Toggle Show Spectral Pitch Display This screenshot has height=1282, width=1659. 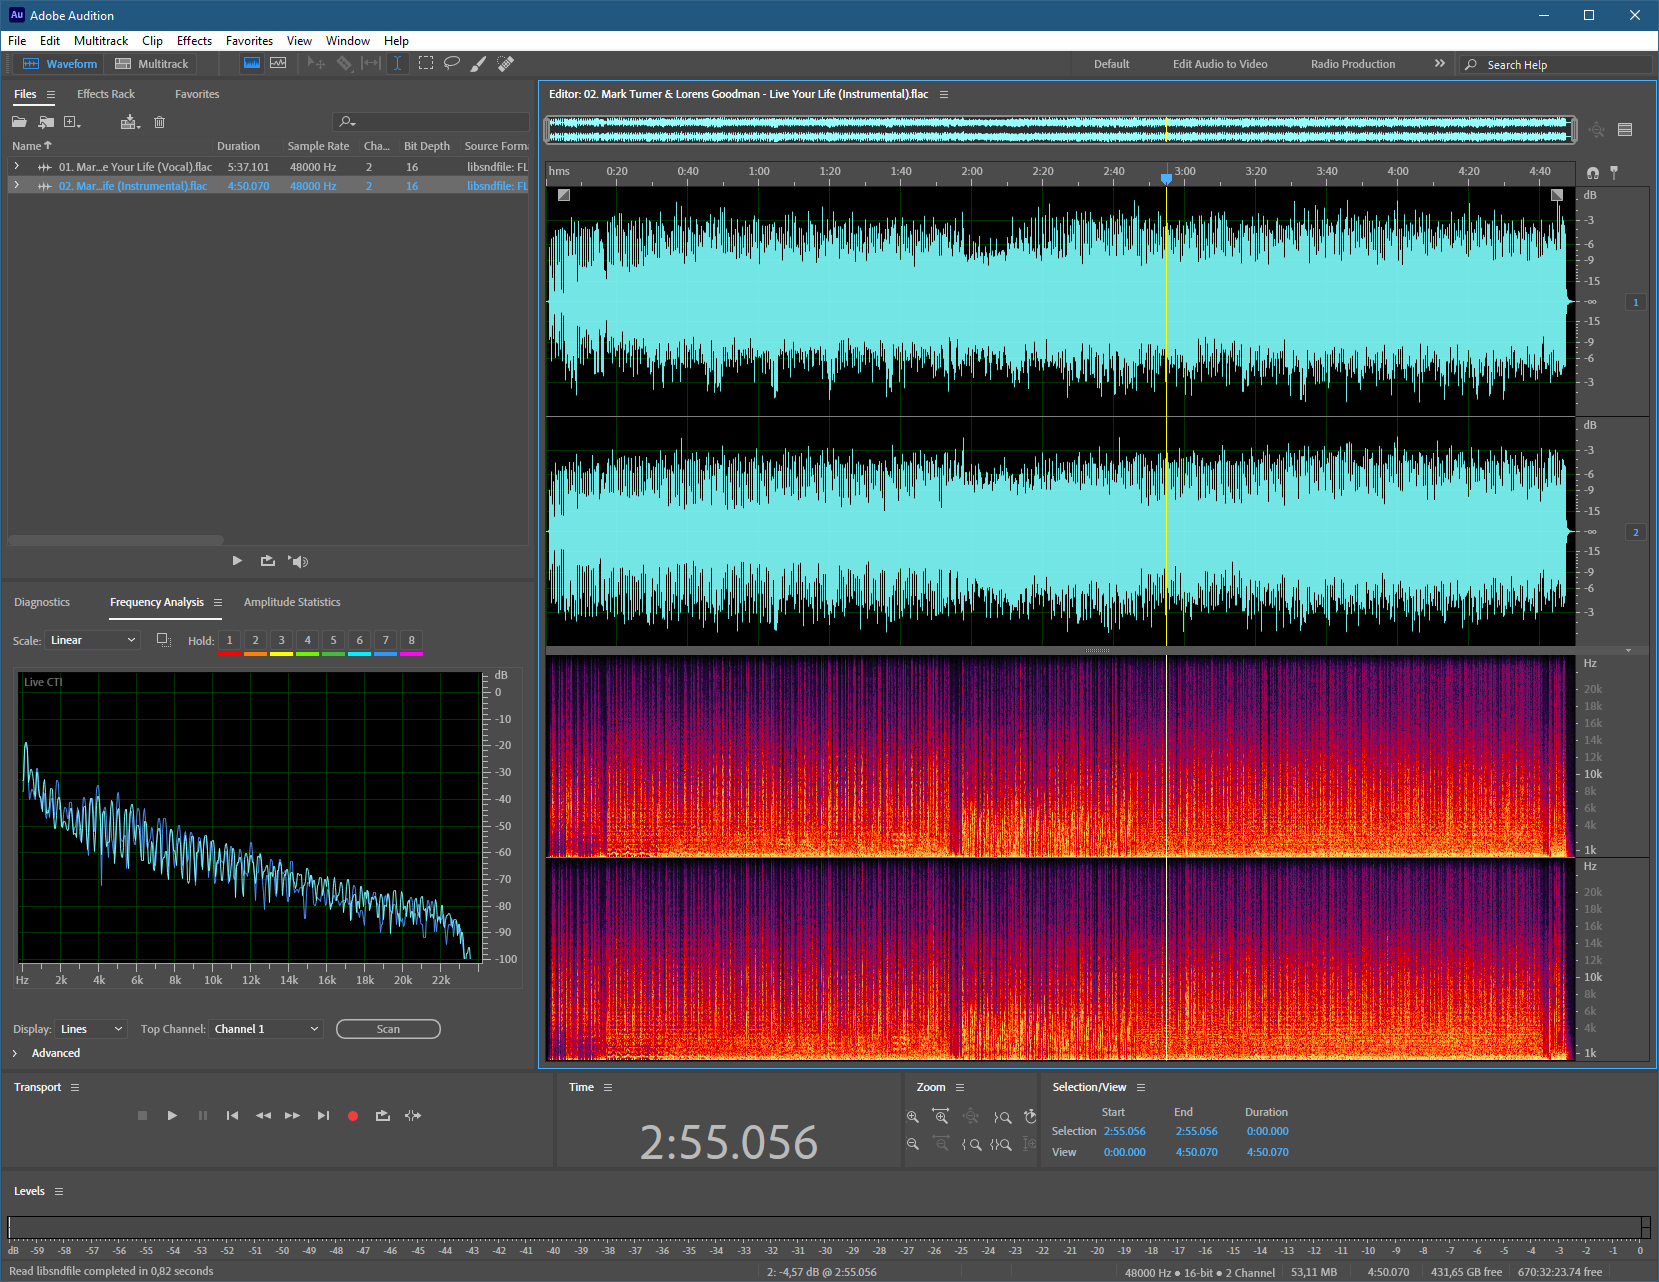[278, 63]
